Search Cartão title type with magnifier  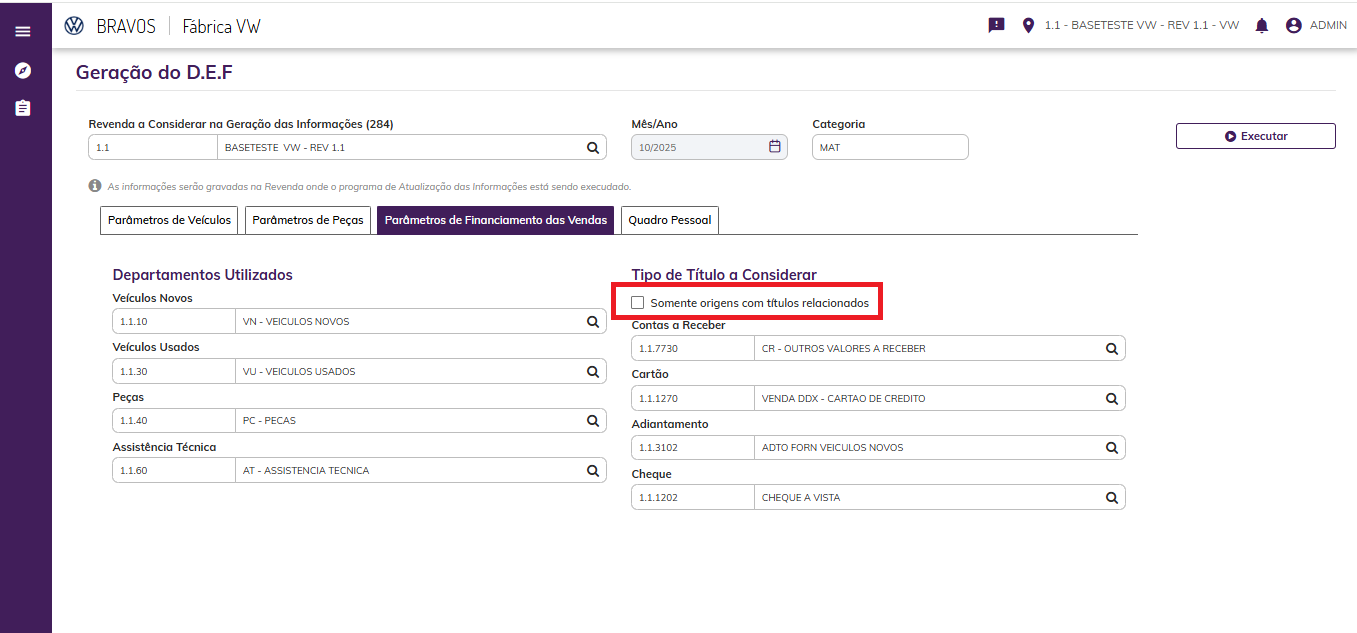tap(1112, 398)
